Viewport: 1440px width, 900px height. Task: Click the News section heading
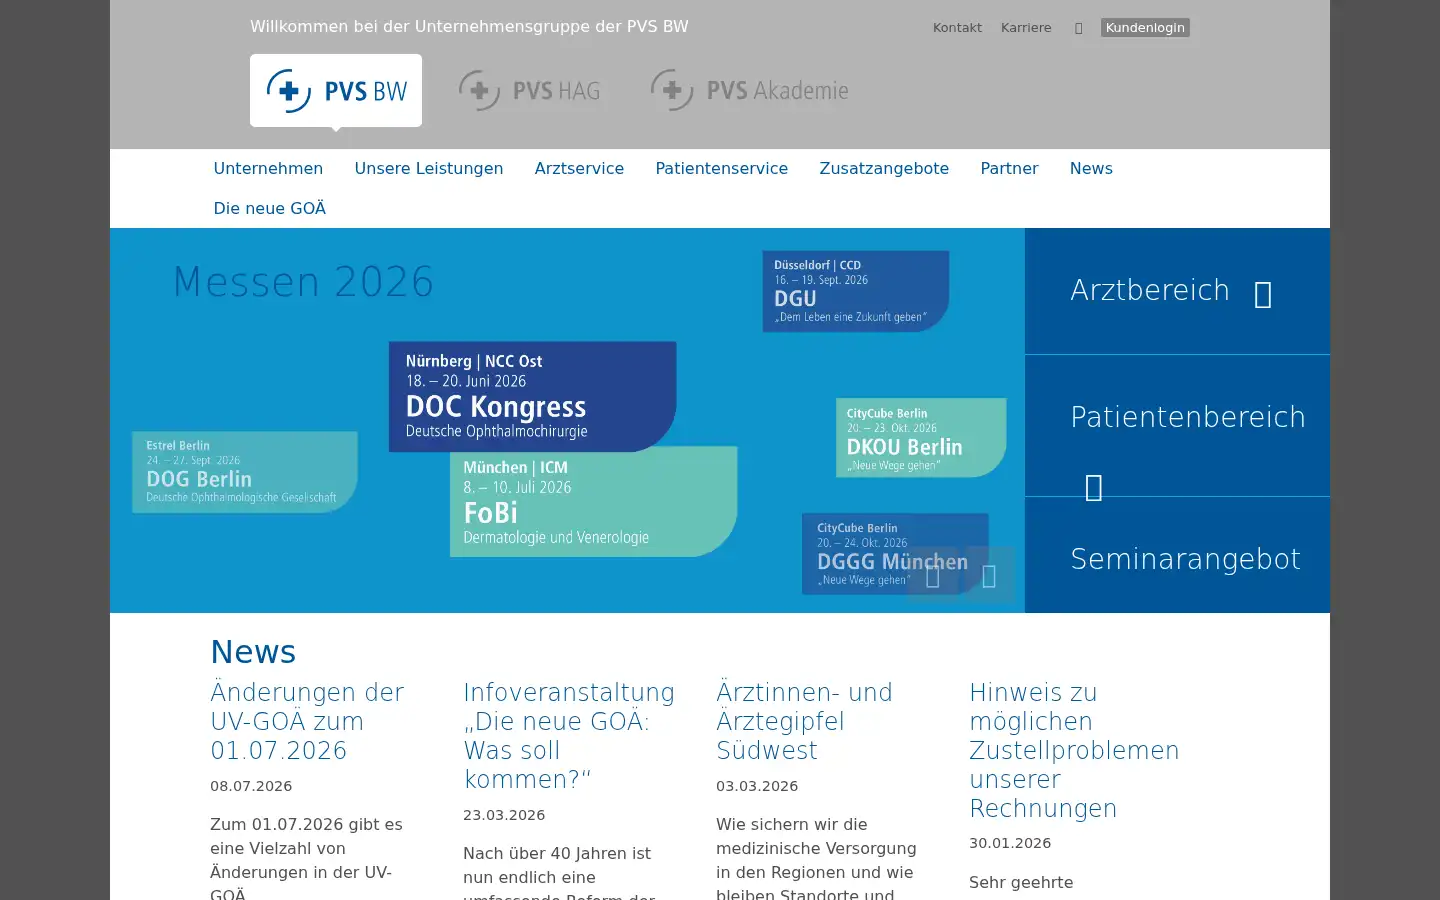click(x=253, y=652)
